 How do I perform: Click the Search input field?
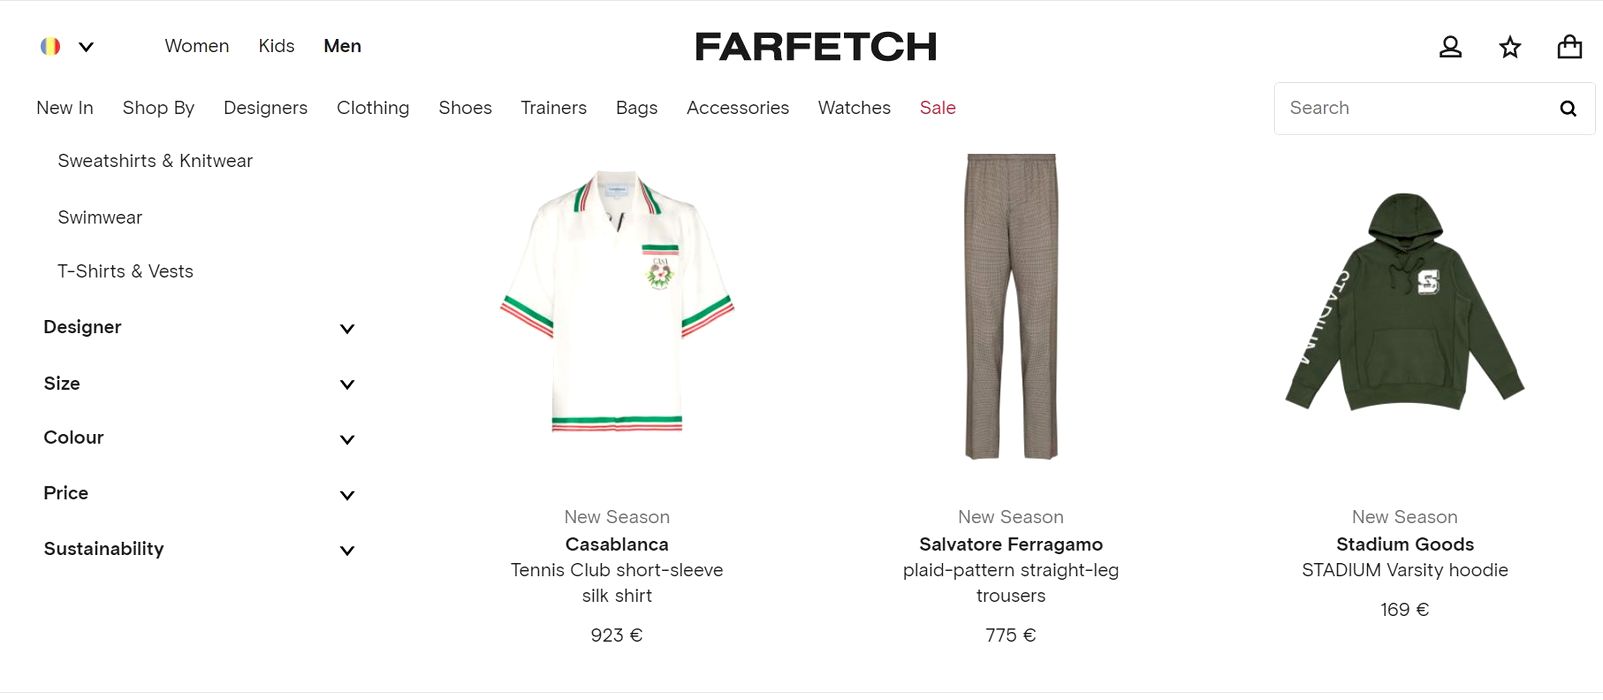pyautogui.click(x=1410, y=108)
